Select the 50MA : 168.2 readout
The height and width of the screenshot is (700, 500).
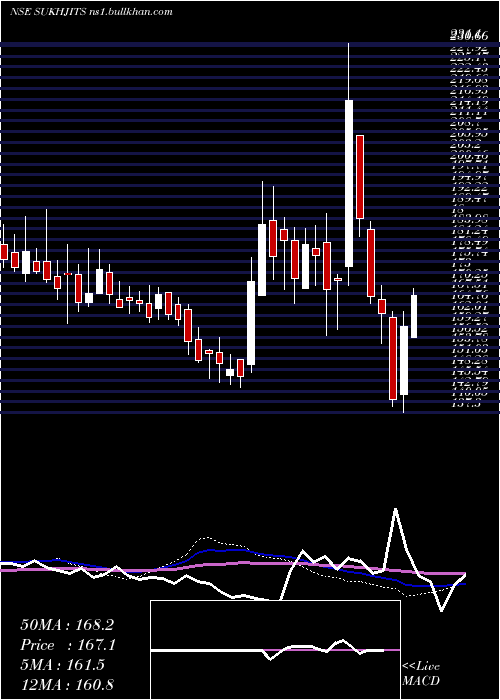pyautogui.click(x=67, y=625)
